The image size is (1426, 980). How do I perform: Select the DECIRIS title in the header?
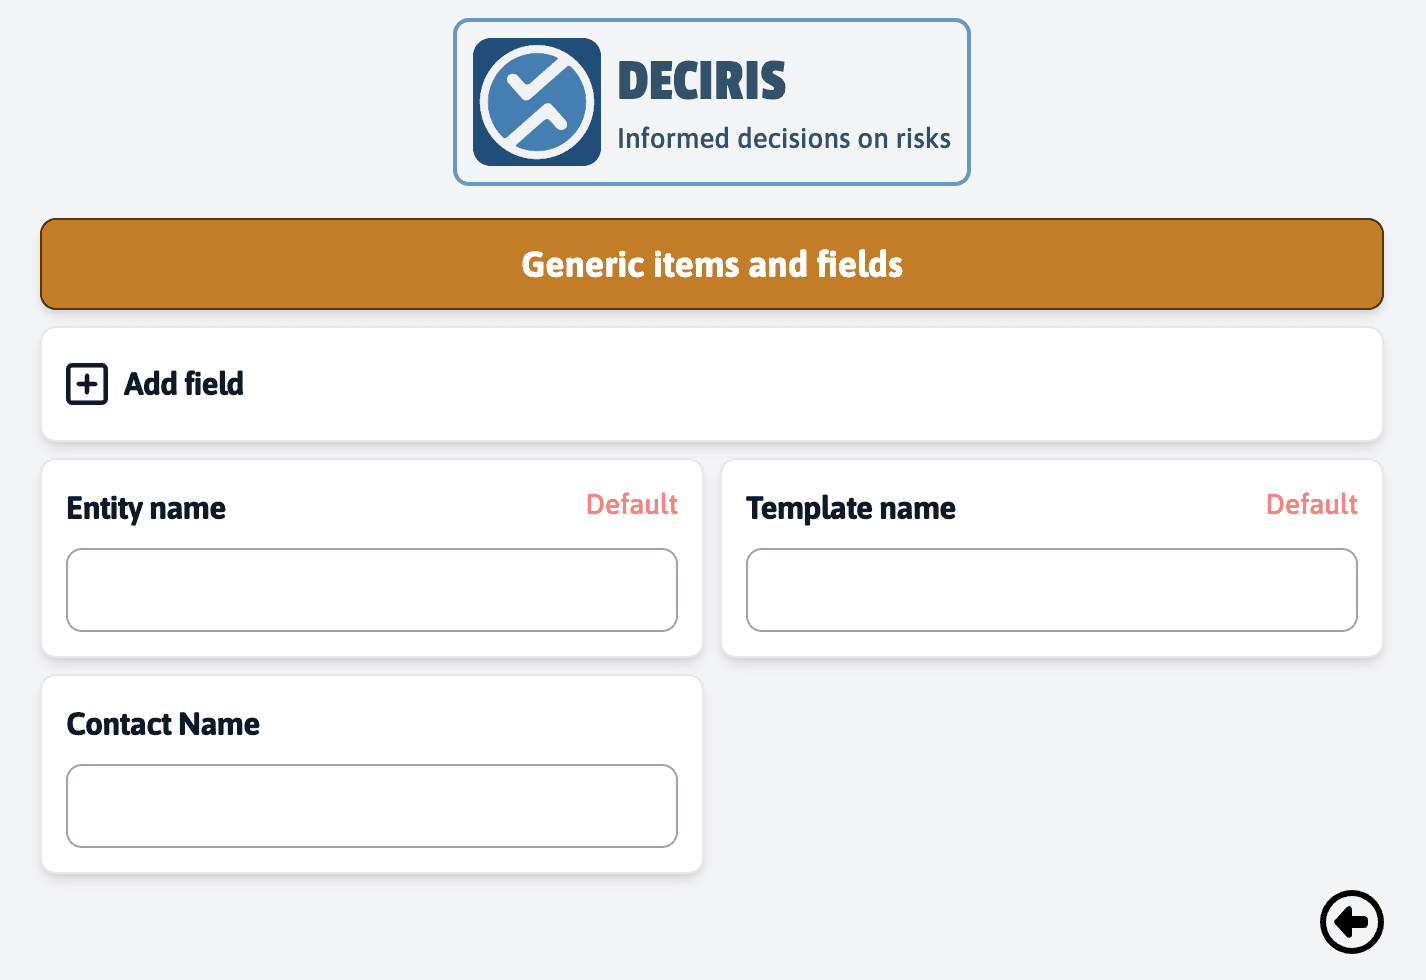pos(701,79)
